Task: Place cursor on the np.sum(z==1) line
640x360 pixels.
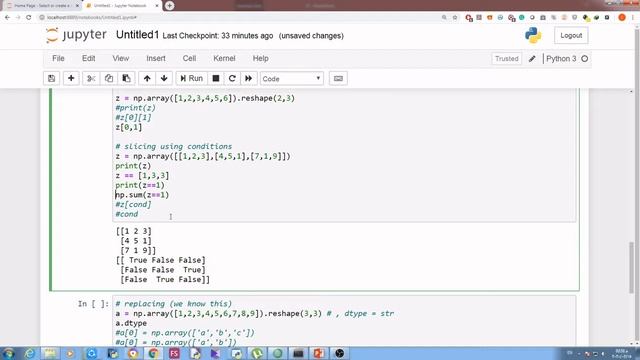Action: pyautogui.click(x=142, y=195)
